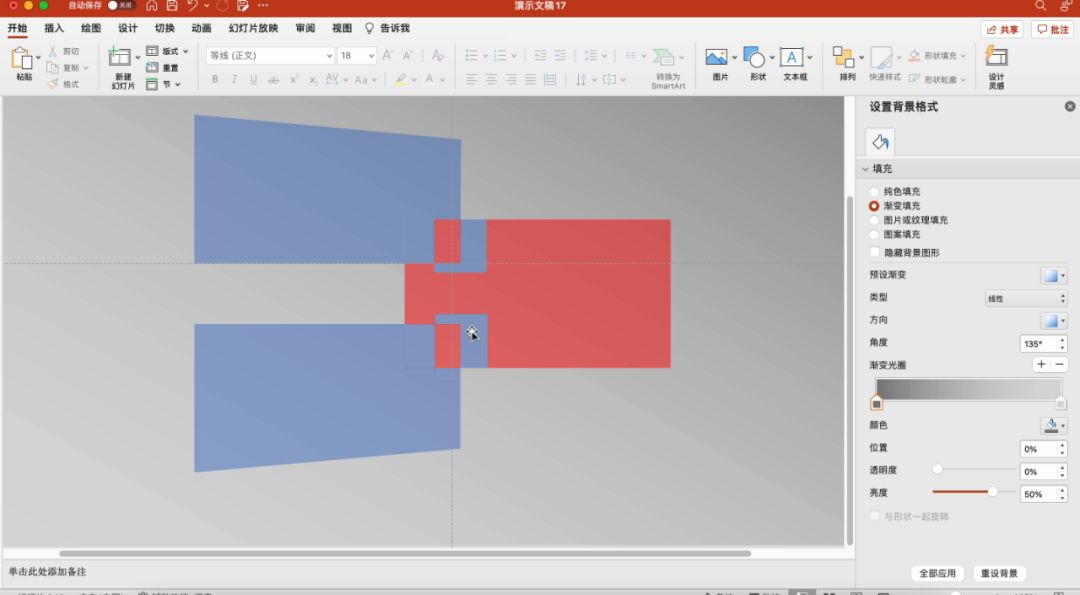
Task: Open the Animations tab
Action: pos(201,28)
